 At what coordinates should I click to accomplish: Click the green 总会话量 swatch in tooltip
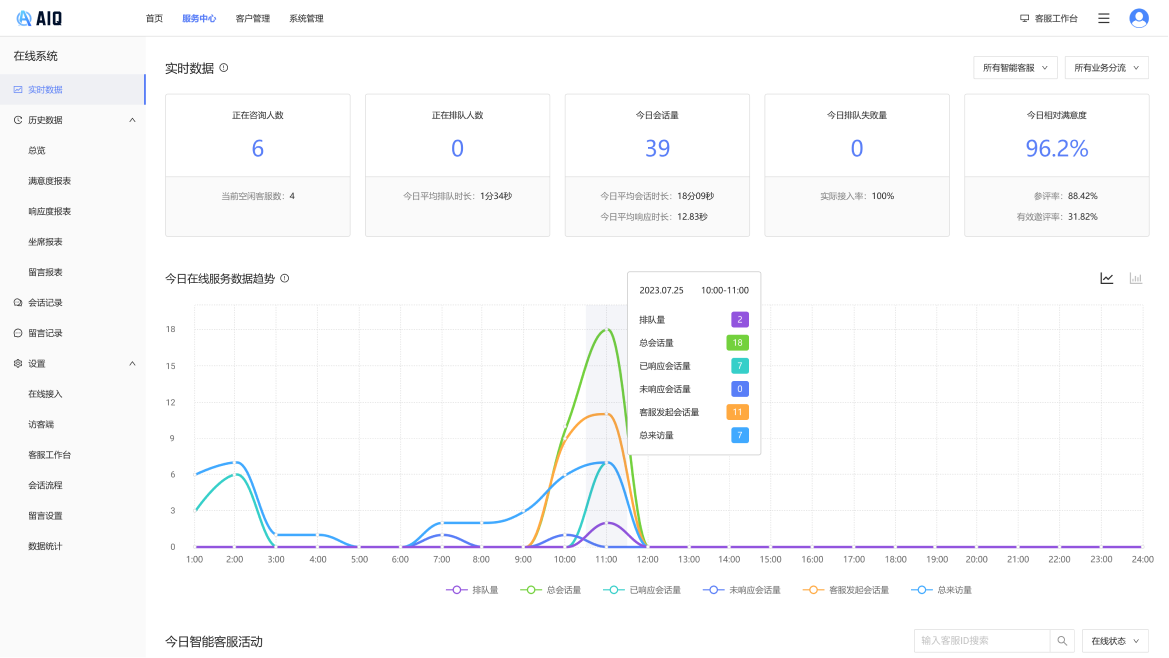click(737, 343)
